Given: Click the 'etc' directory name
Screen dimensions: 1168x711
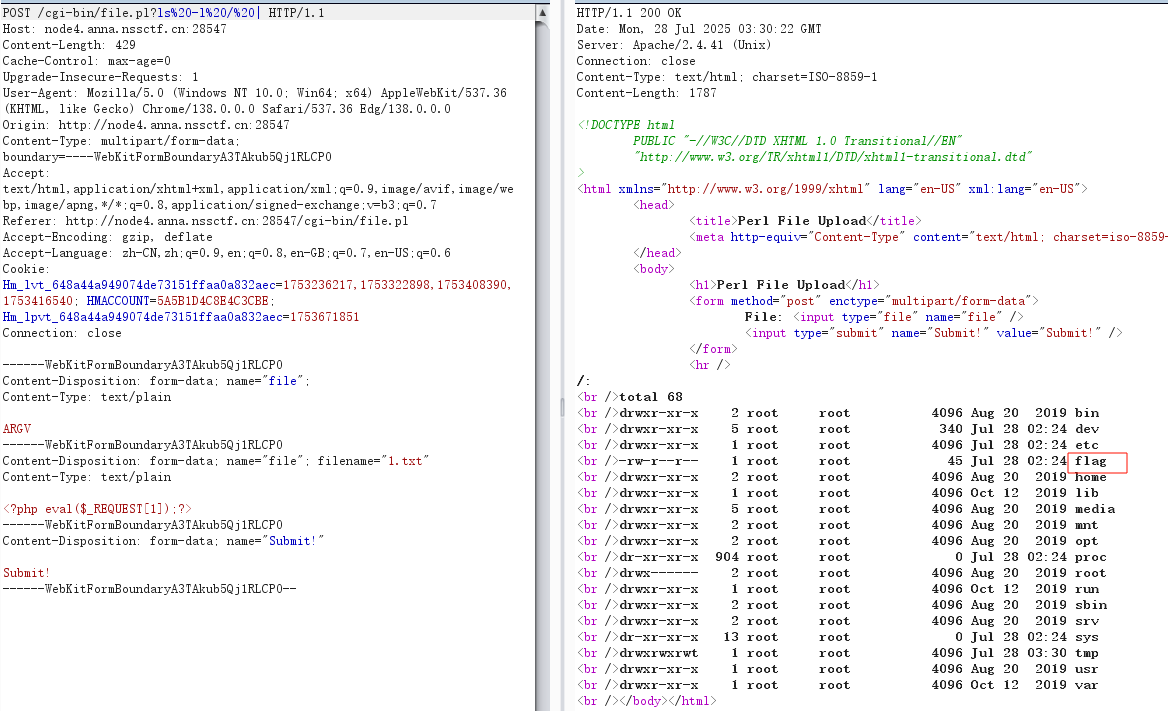Looking at the screenshot, I should [1087, 445].
